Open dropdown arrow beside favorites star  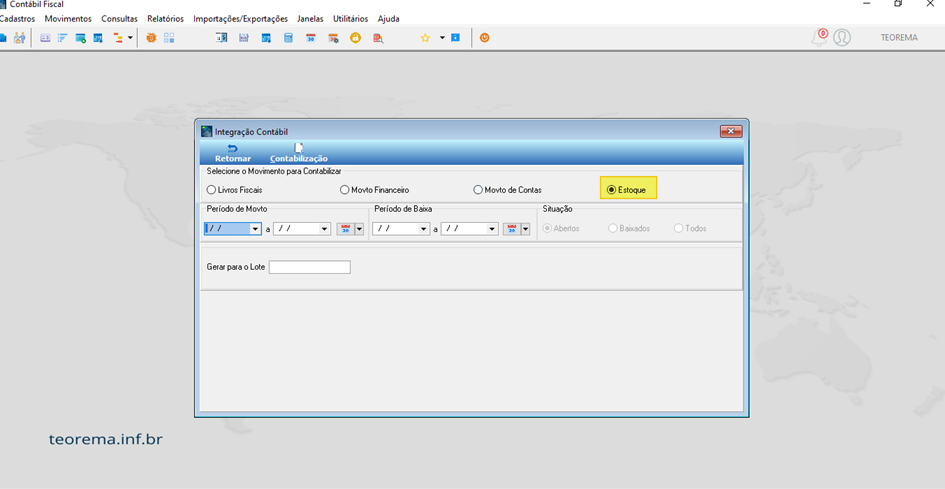442,37
